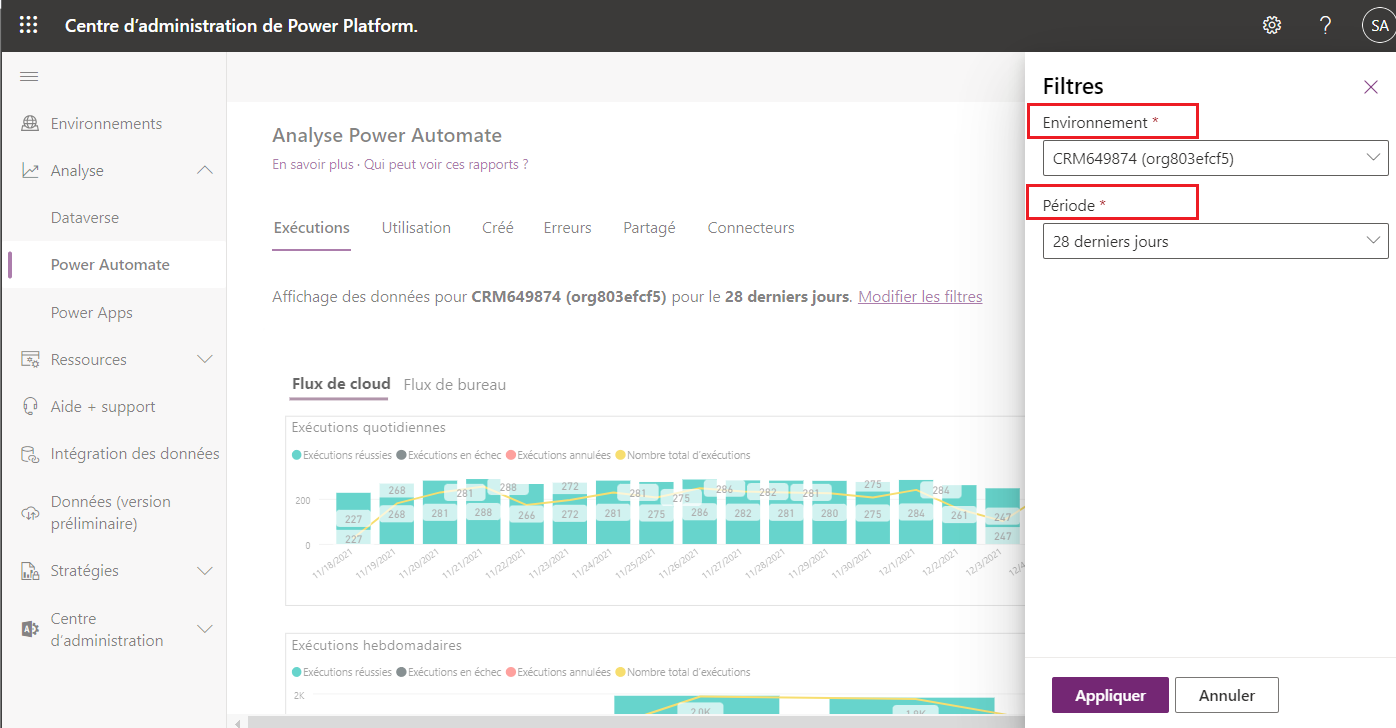Click Qui peut voir ces rapports link
The width and height of the screenshot is (1396, 728).
446,164
